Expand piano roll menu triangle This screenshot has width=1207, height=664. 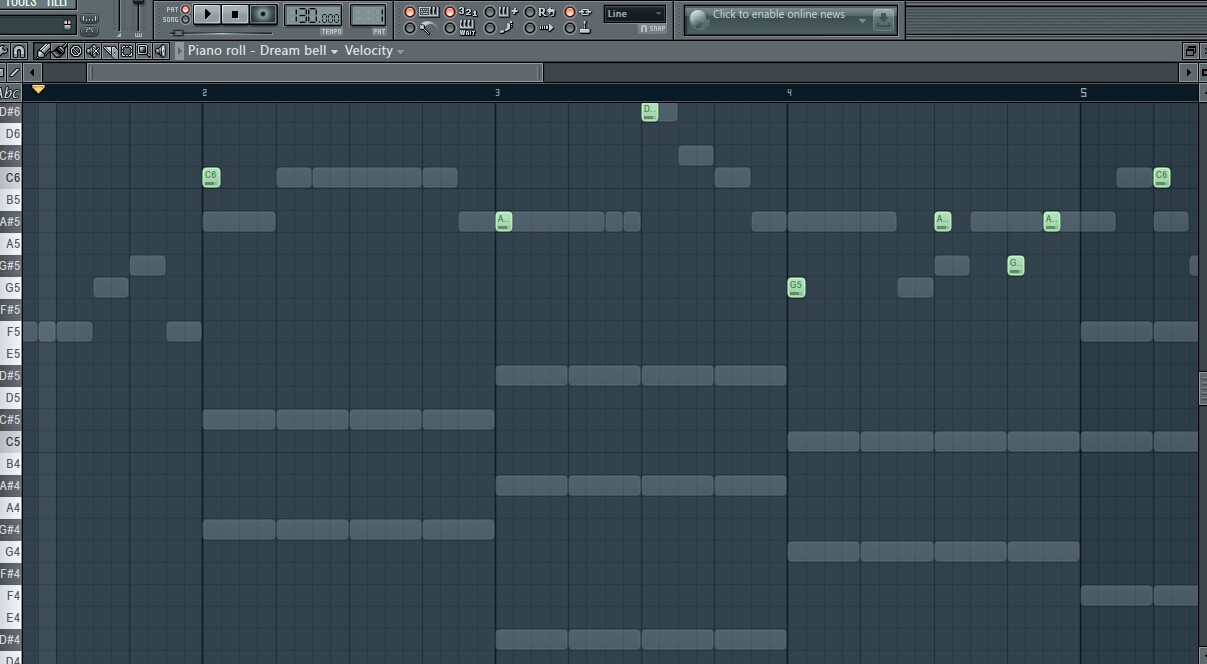180,51
